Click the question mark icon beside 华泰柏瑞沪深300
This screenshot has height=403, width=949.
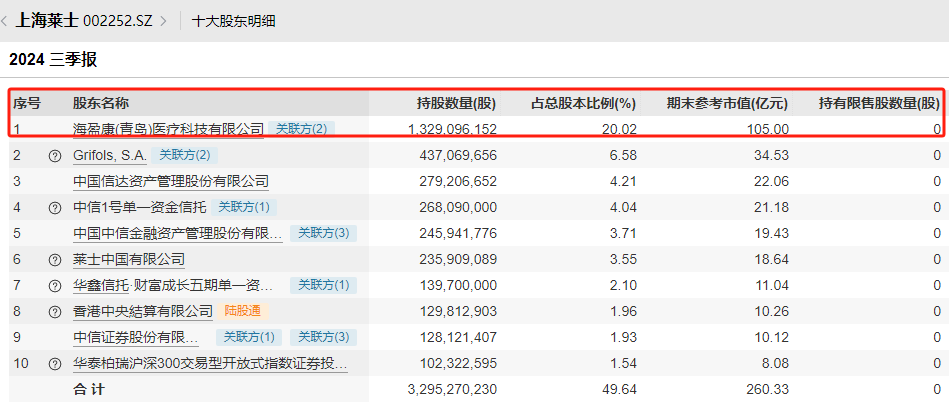pyautogui.click(x=55, y=363)
